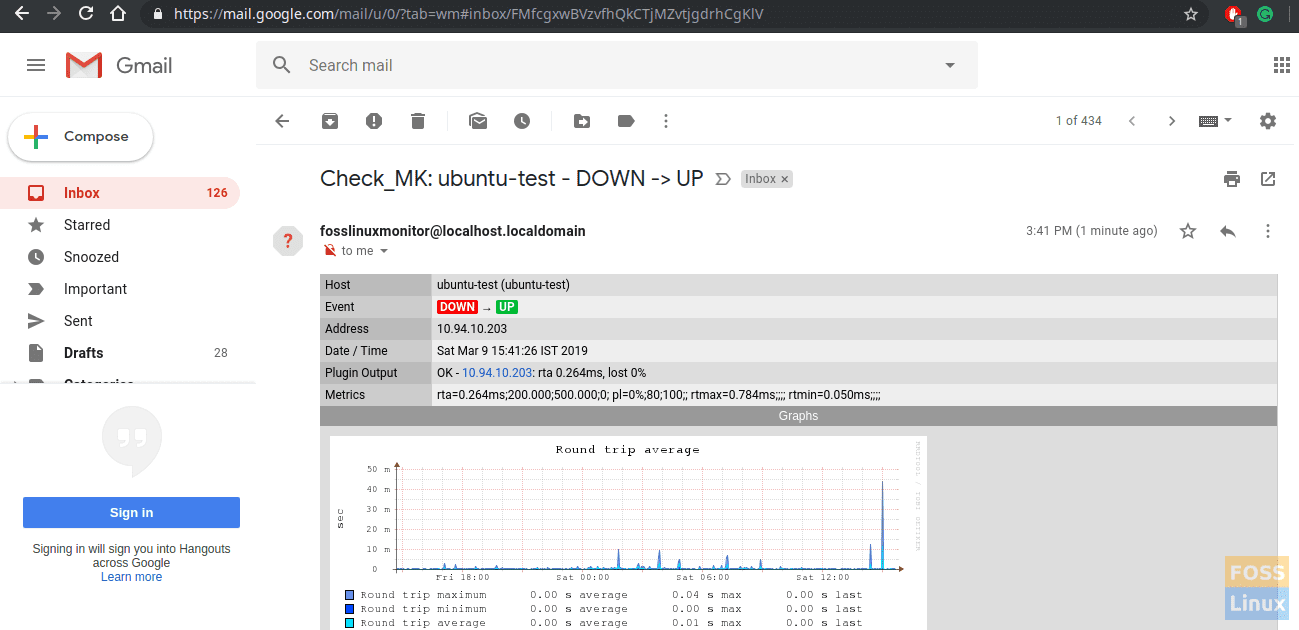Click the site security lock icon
The height and width of the screenshot is (630, 1299).
156,14
